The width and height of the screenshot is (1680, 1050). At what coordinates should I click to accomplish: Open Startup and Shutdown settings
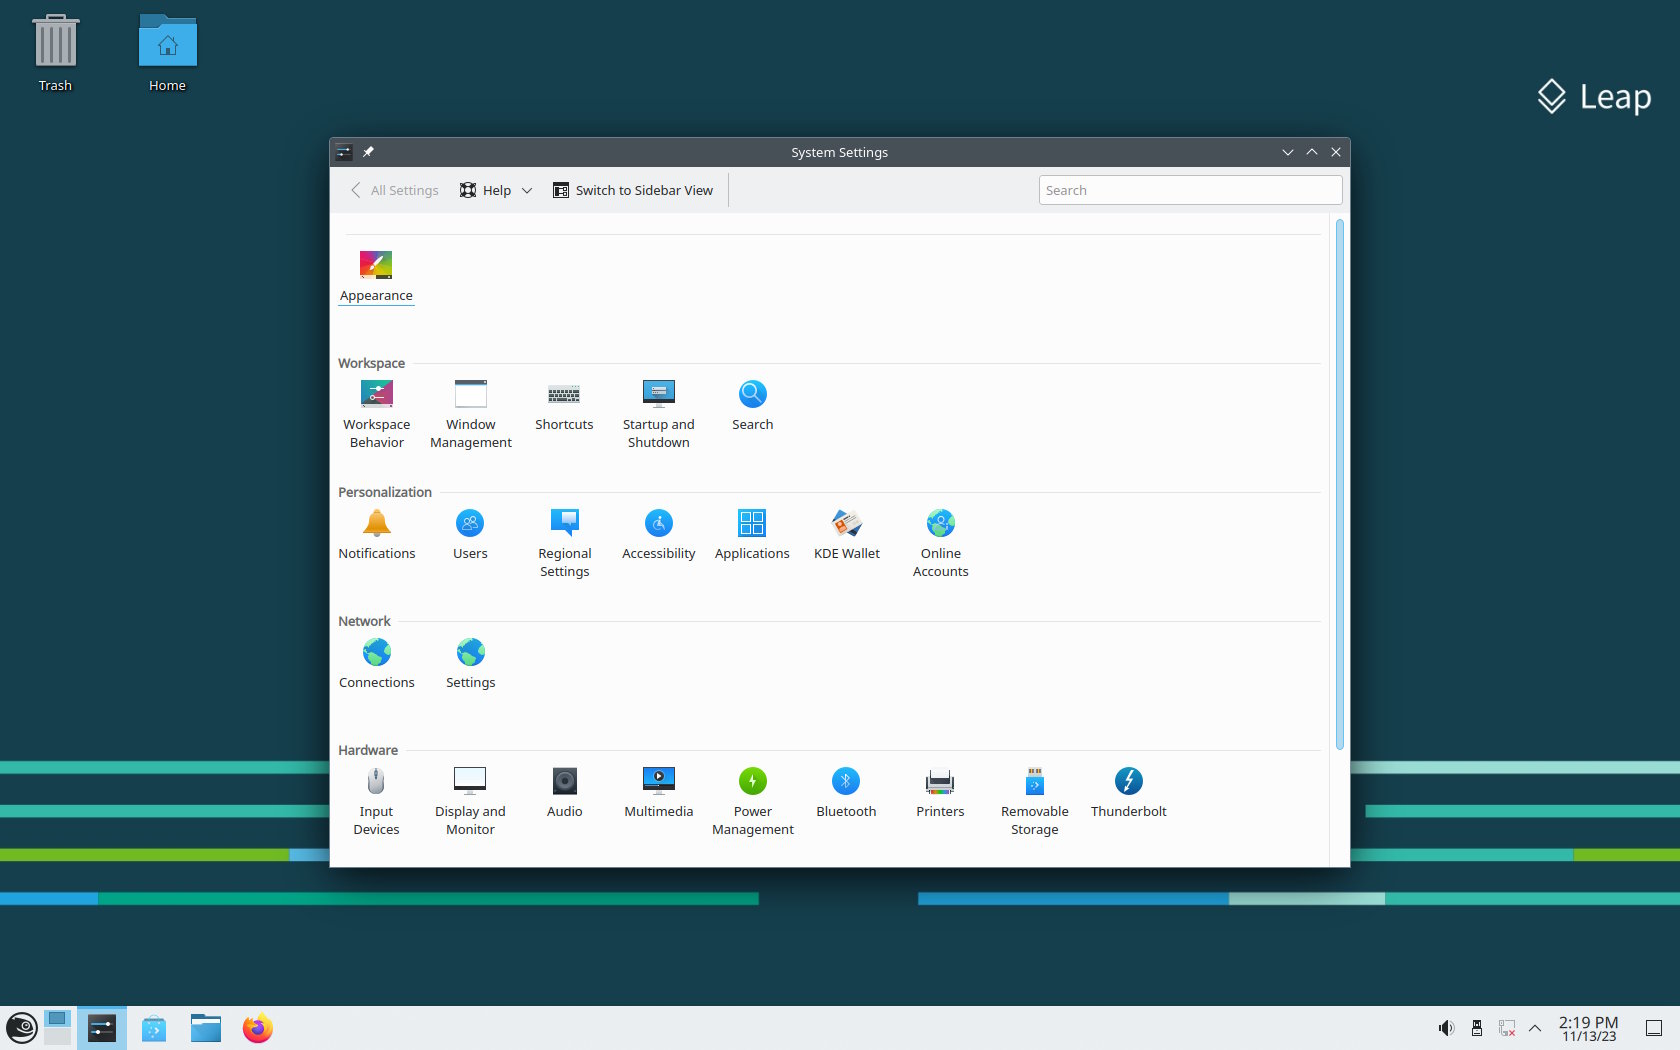pos(658,415)
